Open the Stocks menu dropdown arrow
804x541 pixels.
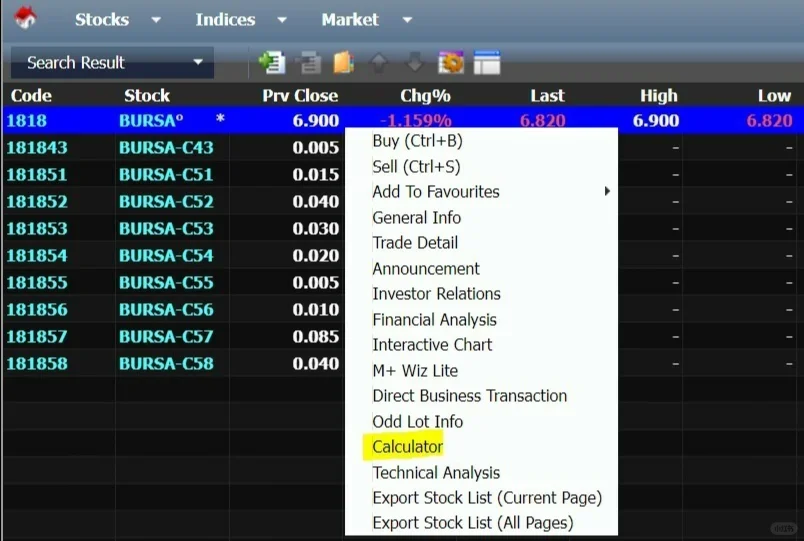coord(156,20)
